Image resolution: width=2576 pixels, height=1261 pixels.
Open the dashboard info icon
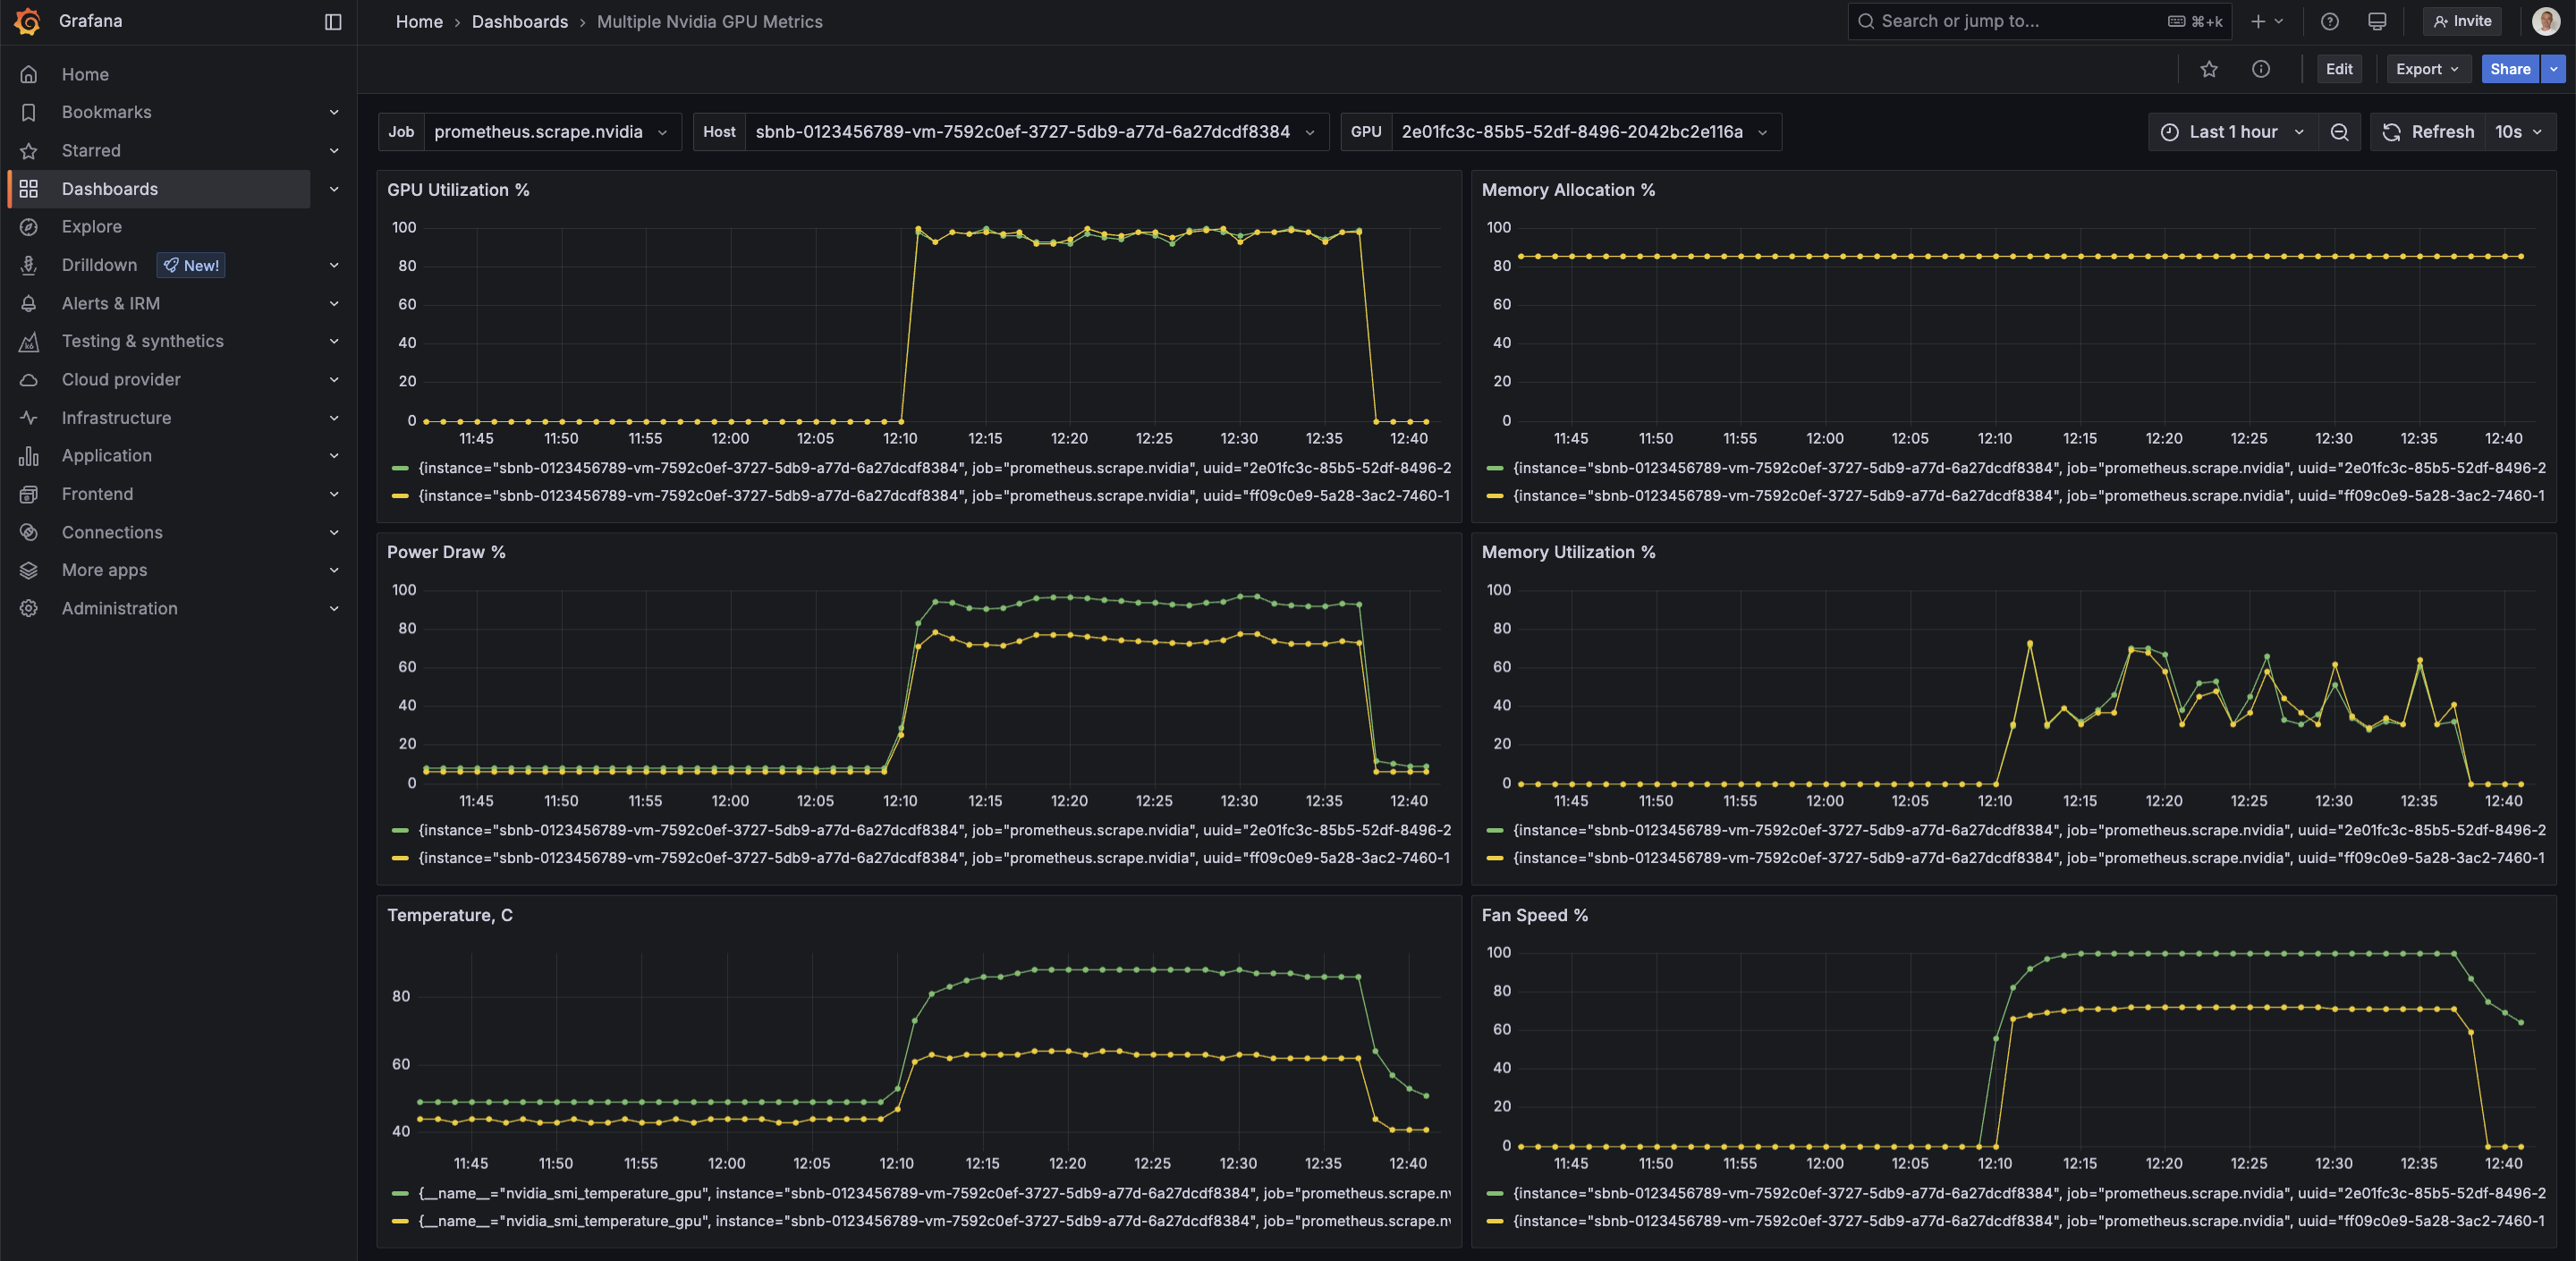[2260, 69]
